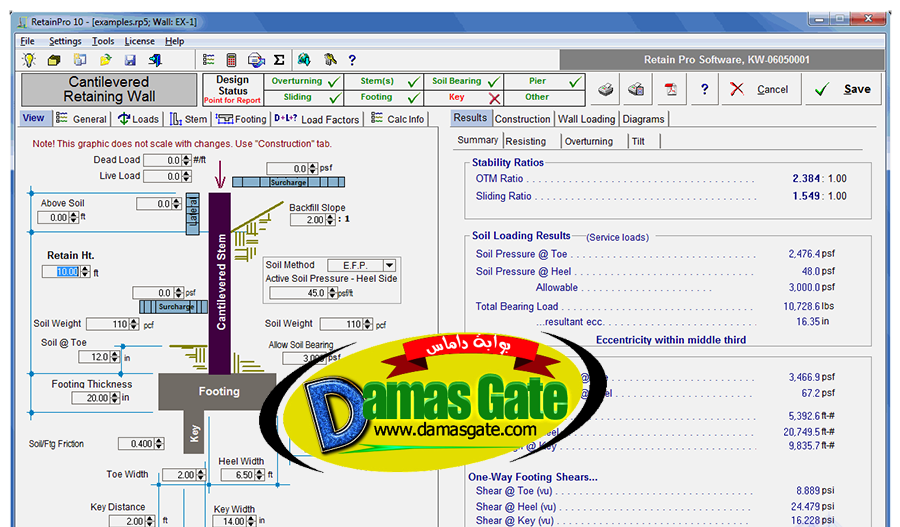Click Backfill Slope spinner arrows

(330, 220)
